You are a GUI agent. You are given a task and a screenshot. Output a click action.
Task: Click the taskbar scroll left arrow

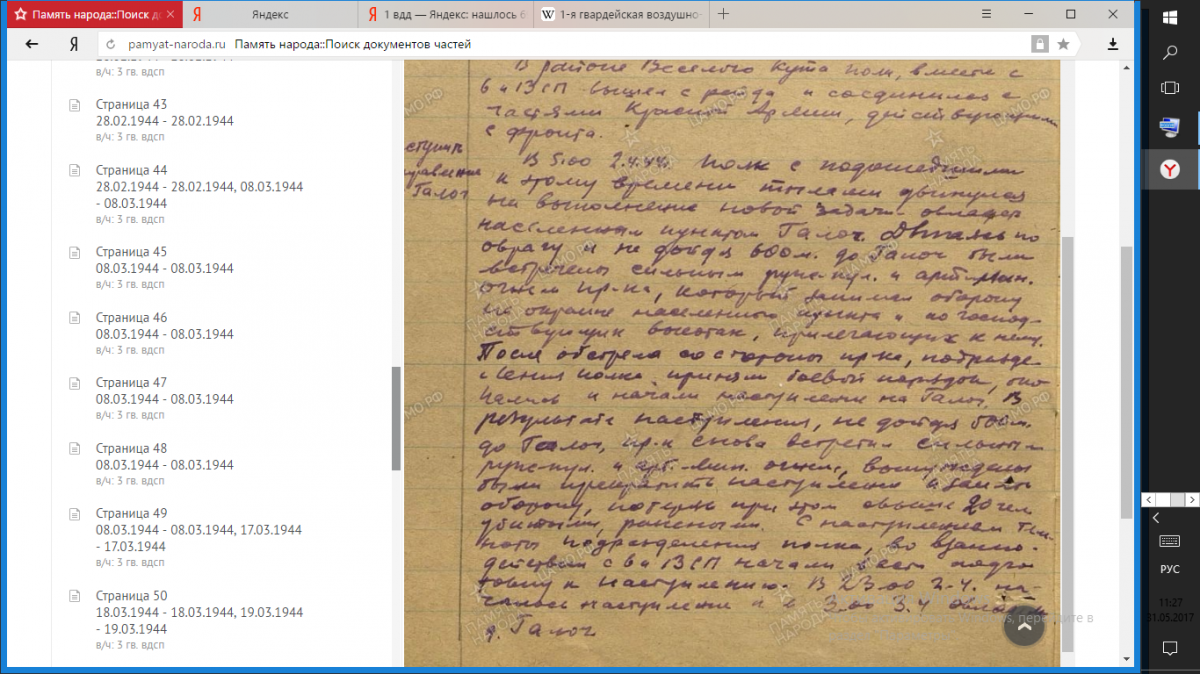click(x=1150, y=499)
